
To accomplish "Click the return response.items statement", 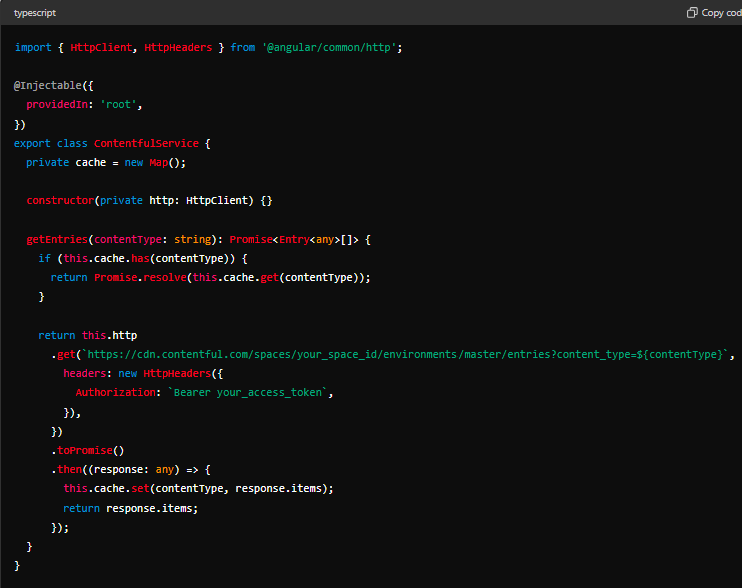I will point(130,508).
